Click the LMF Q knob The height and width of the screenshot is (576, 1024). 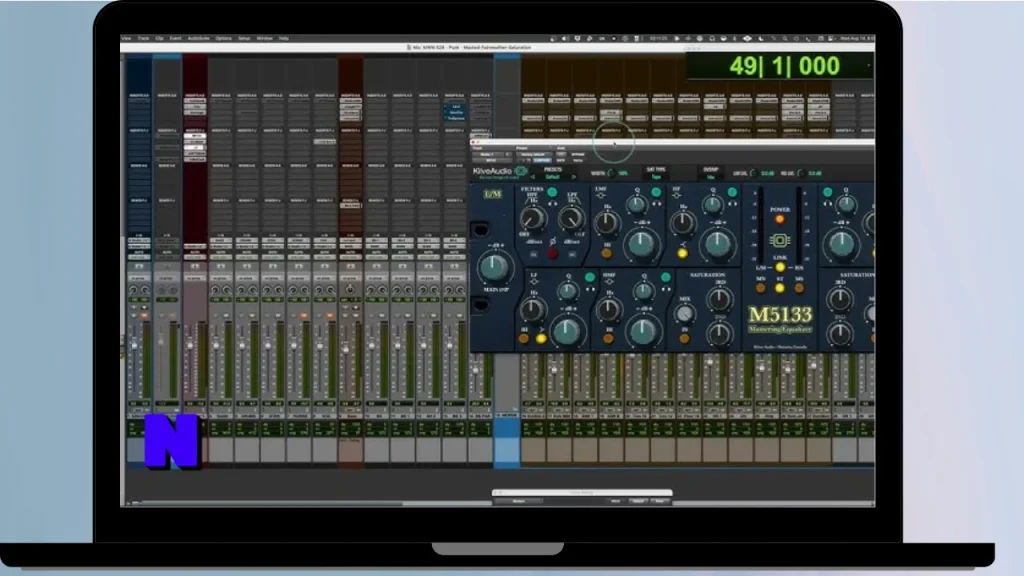636,205
